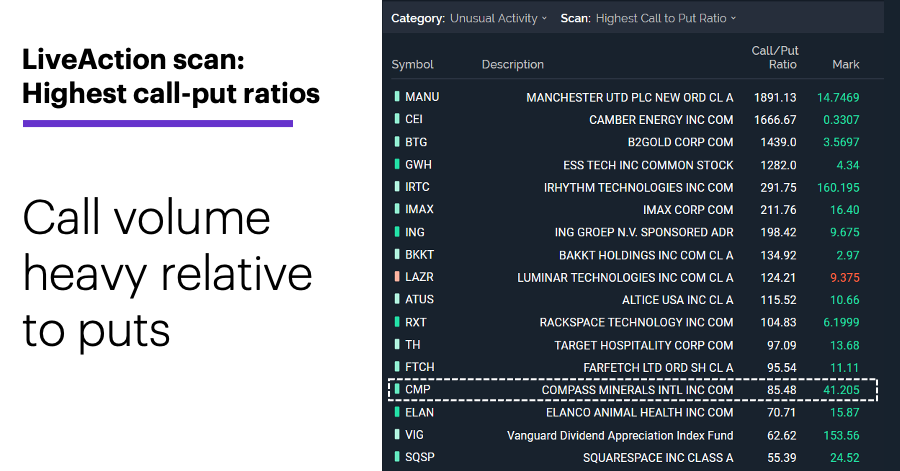Select the RXT ticker symbol

tap(416, 322)
